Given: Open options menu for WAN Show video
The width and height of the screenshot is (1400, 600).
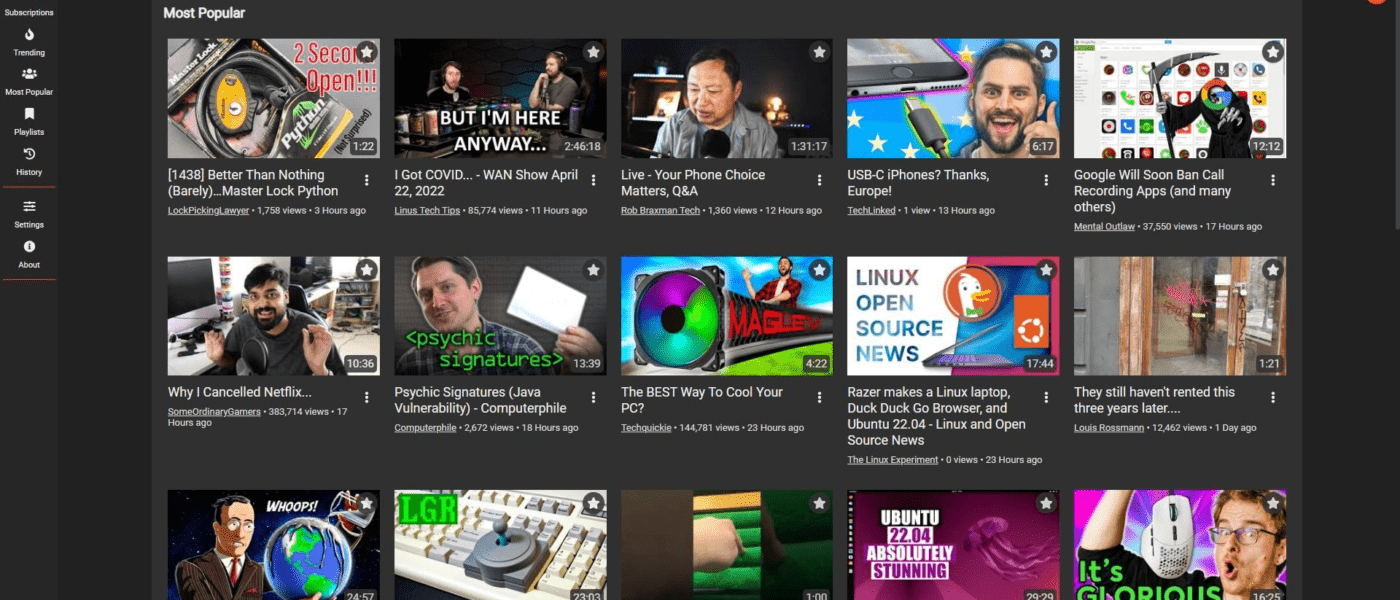Looking at the screenshot, I should pyautogui.click(x=593, y=180).
